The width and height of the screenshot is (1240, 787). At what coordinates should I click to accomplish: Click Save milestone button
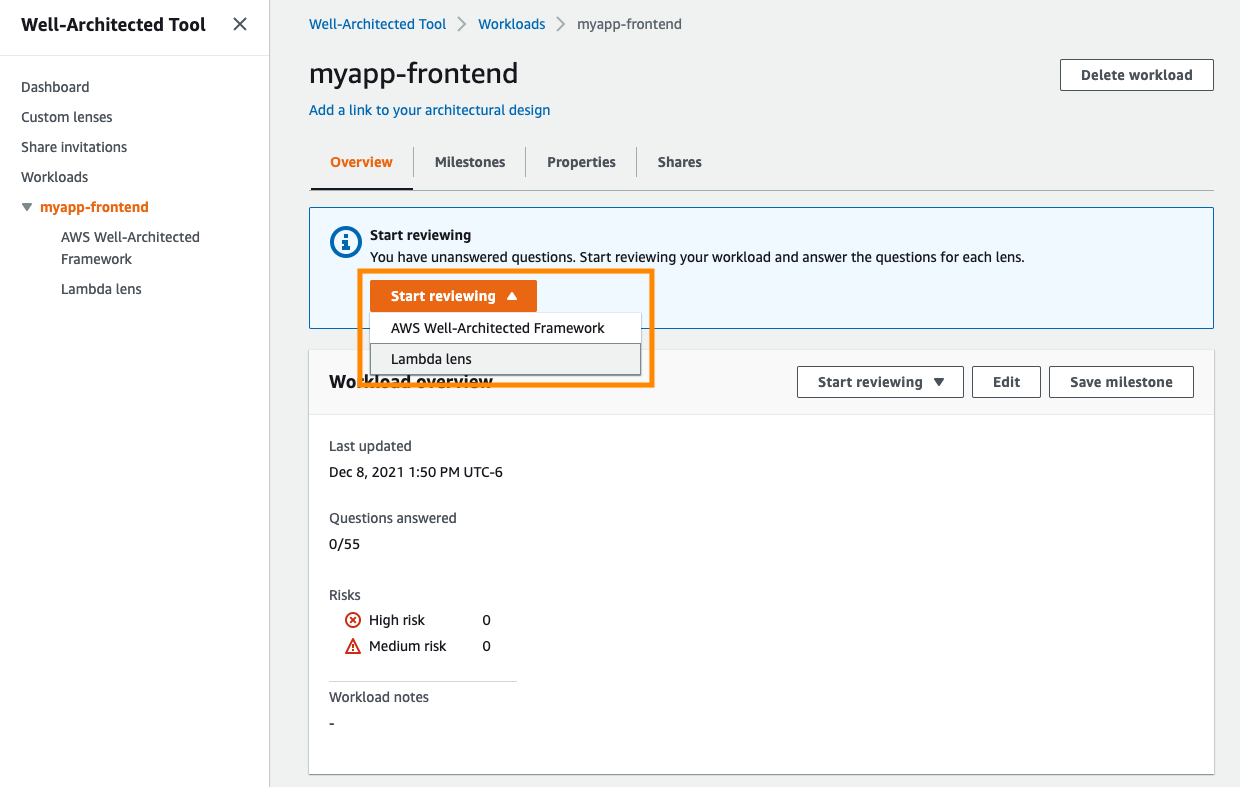1121,382
